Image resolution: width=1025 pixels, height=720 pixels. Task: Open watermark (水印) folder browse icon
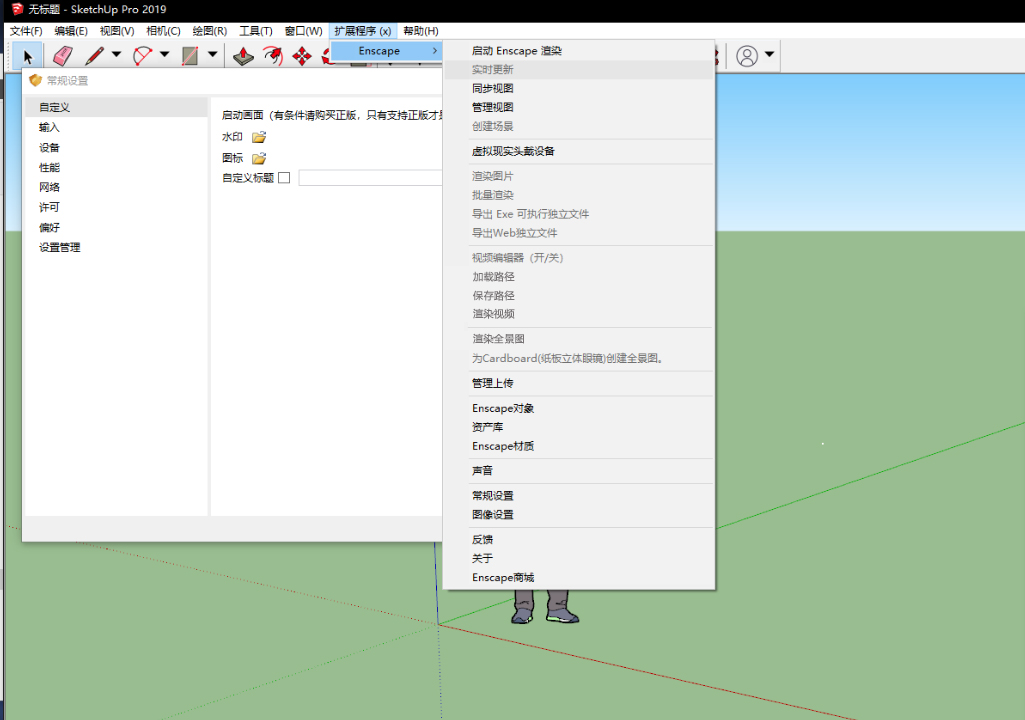coord(260,137)
